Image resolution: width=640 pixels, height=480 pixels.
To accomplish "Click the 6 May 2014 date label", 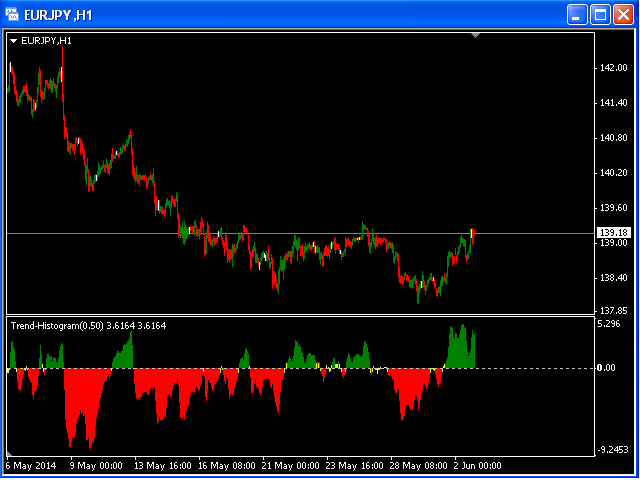I will pyautogui.click(x=31, y=466).
